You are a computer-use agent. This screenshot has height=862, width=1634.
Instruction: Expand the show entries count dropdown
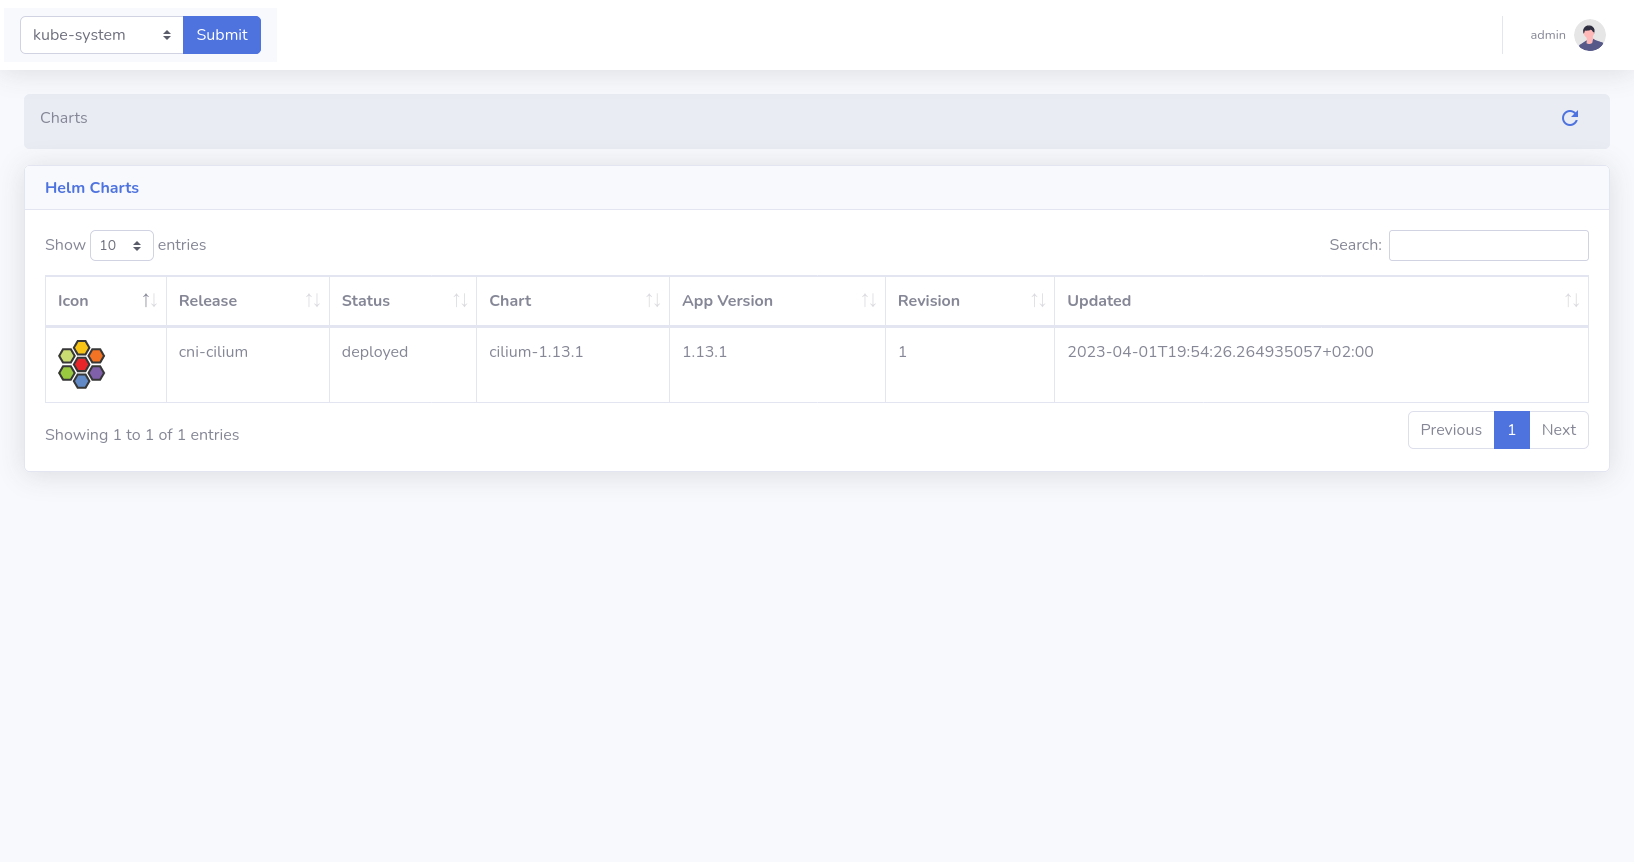[x=121, y=245]
